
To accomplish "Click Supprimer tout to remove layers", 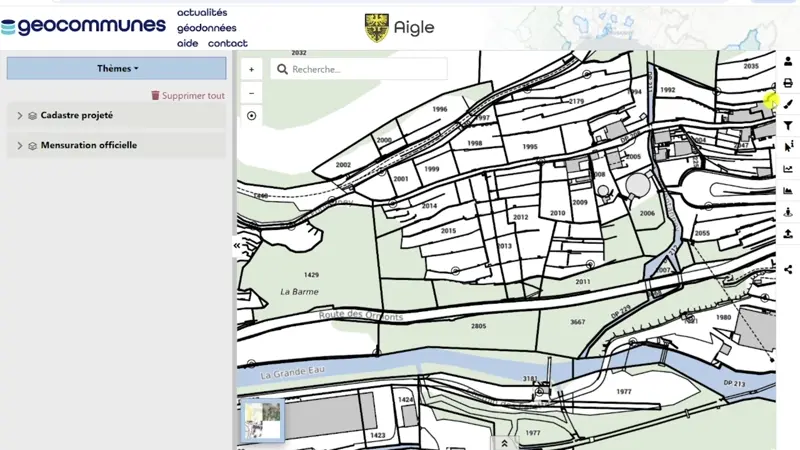I will pos(188,96).
